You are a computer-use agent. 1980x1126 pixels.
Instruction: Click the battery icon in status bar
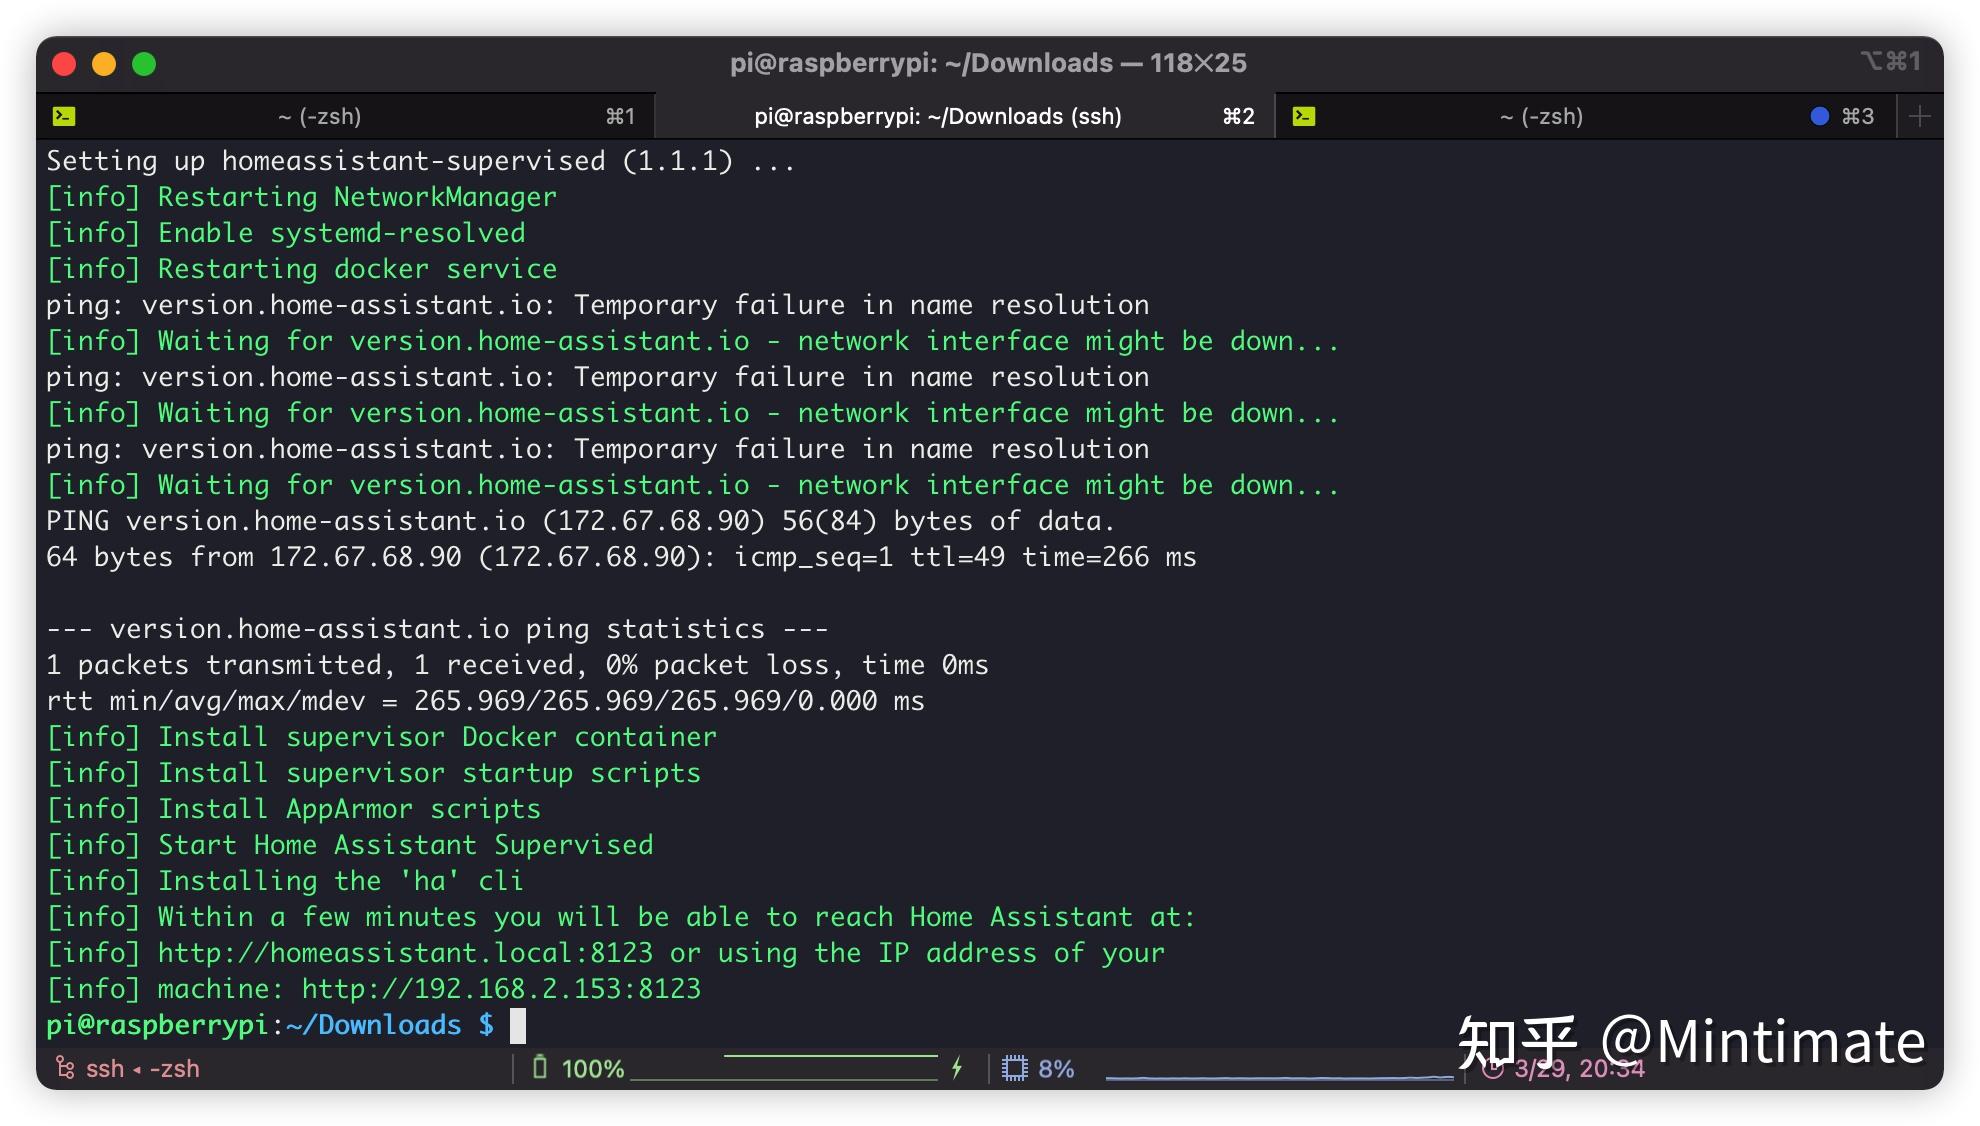[540, 1067]
